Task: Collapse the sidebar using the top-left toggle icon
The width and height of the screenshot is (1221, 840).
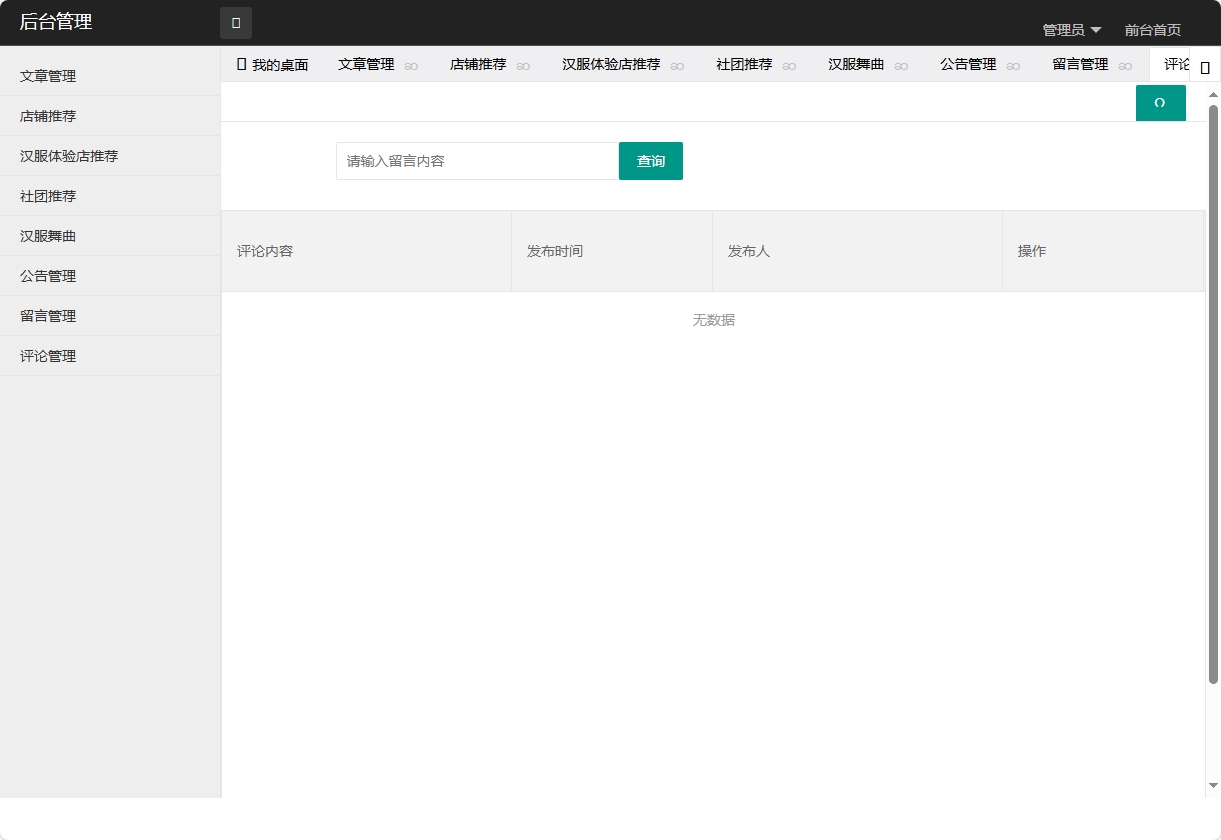Action: point(234,22)
